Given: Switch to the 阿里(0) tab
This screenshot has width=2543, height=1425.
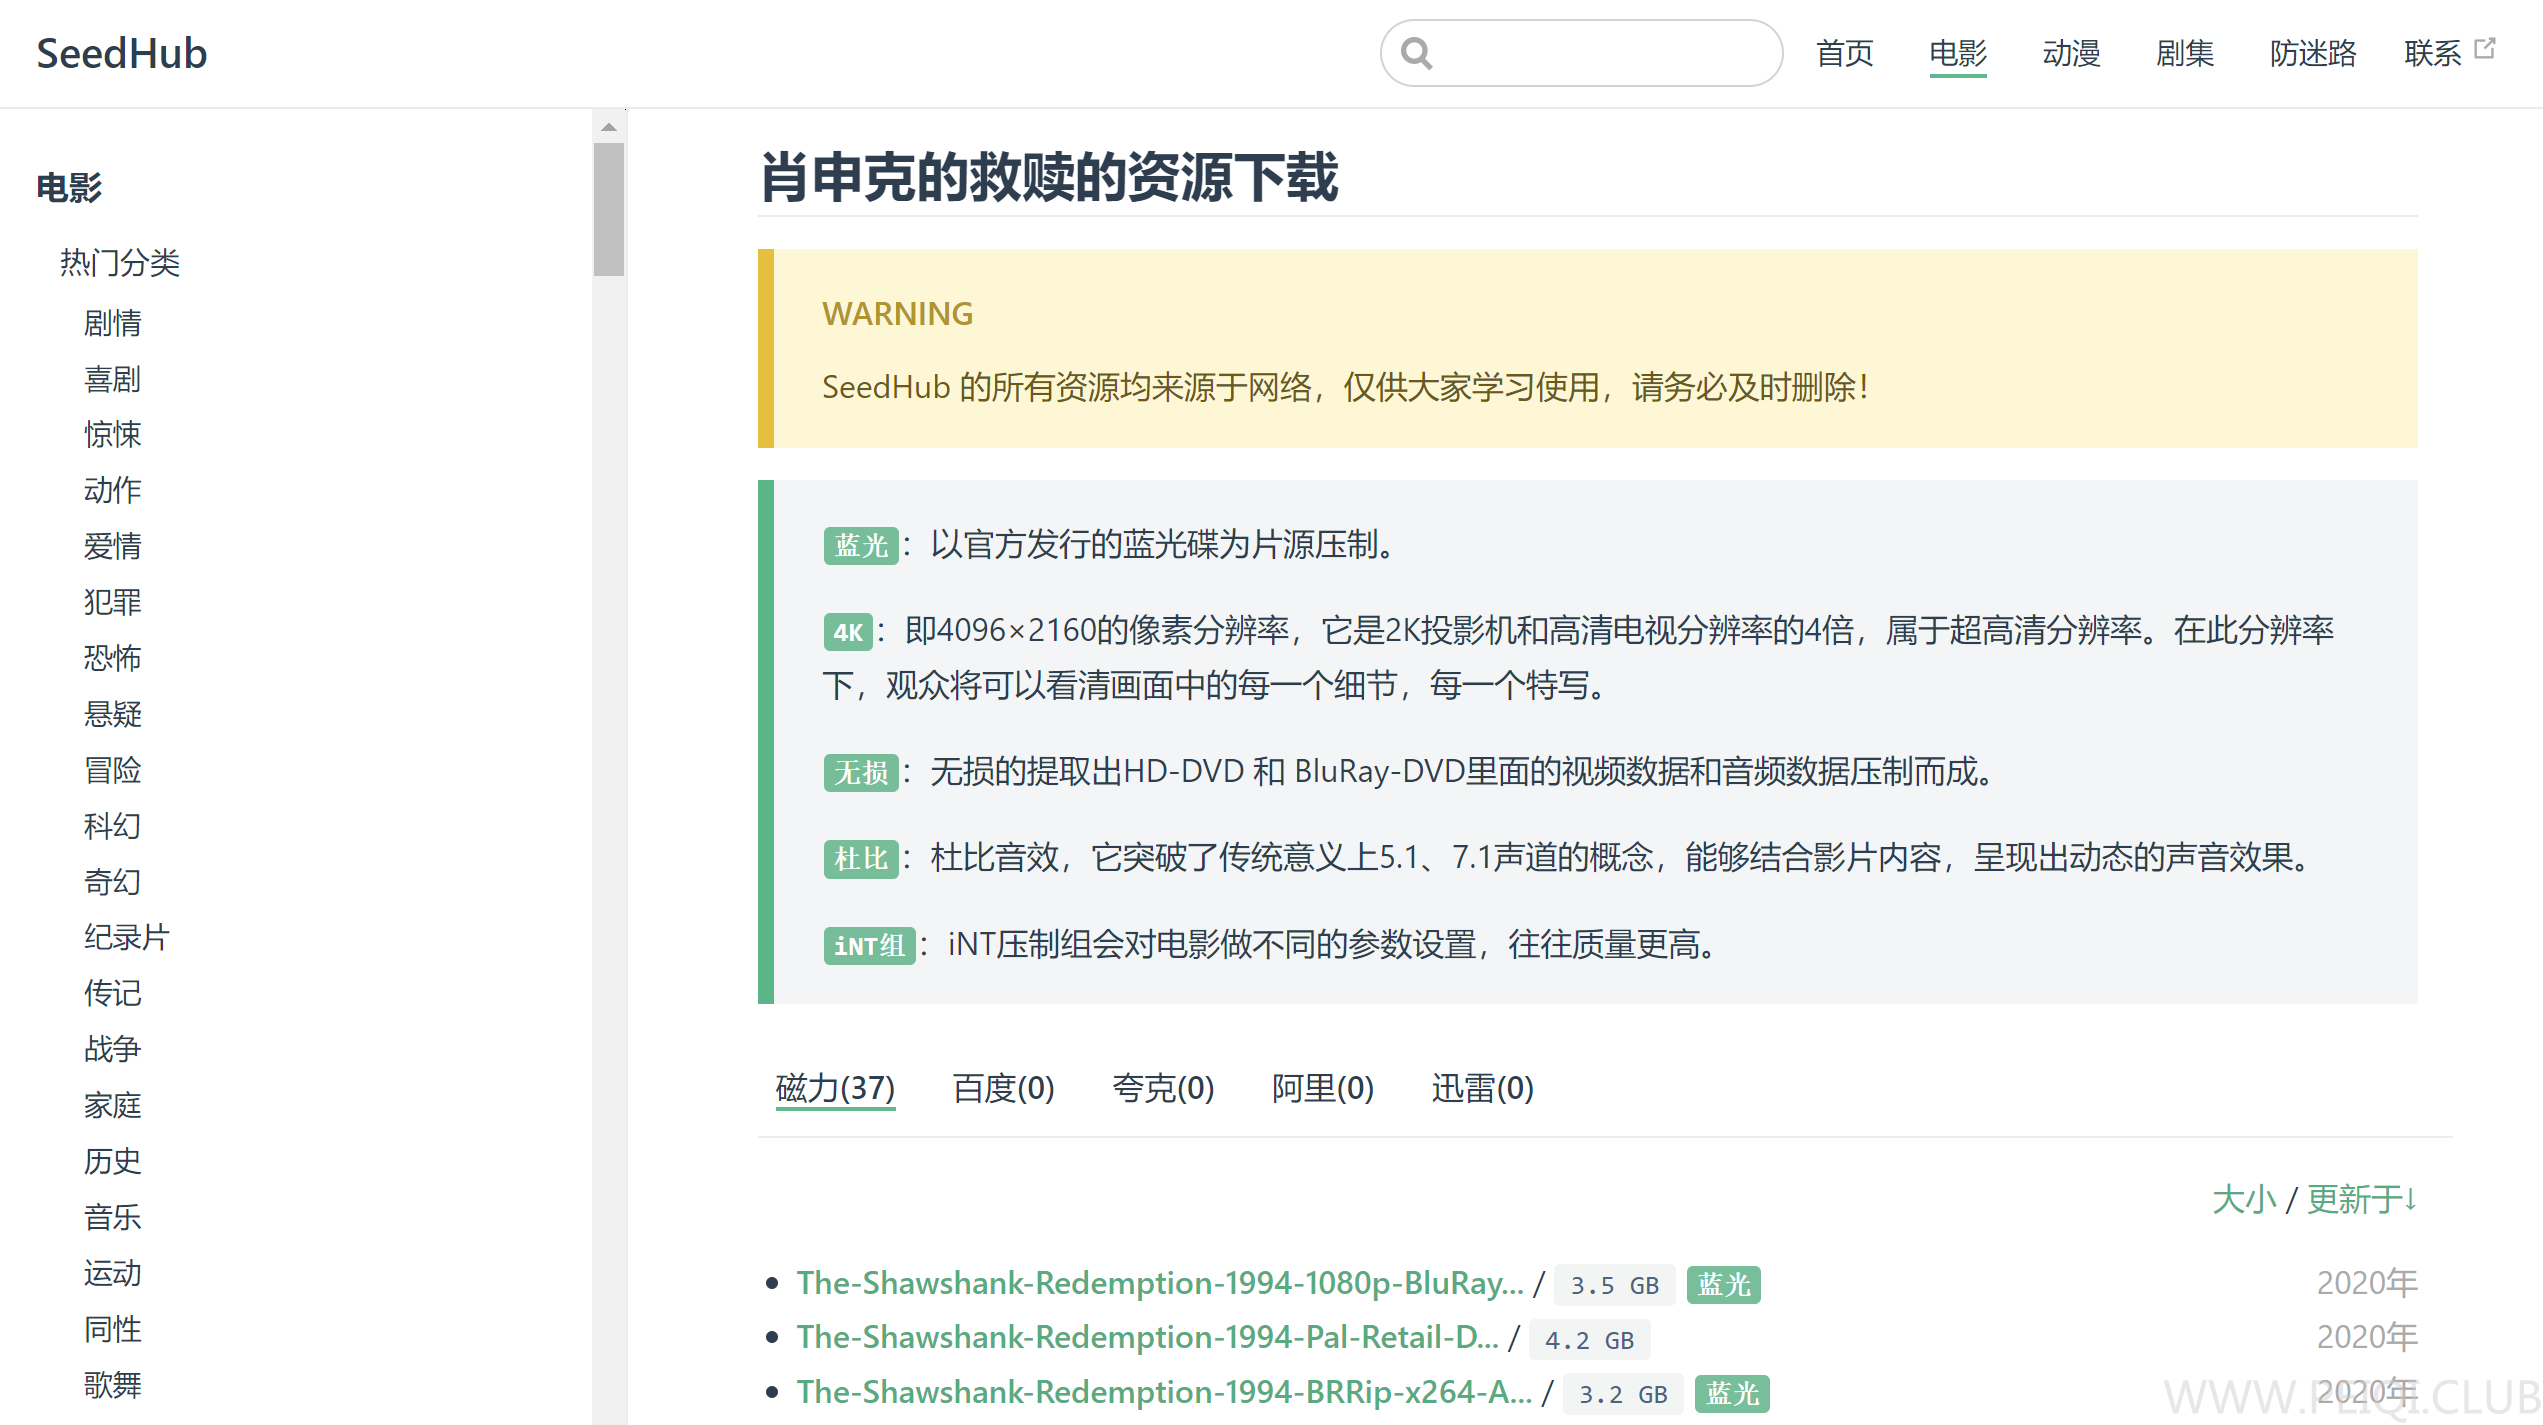Looking at the screenshot, I should [x=1323, y=1088].
